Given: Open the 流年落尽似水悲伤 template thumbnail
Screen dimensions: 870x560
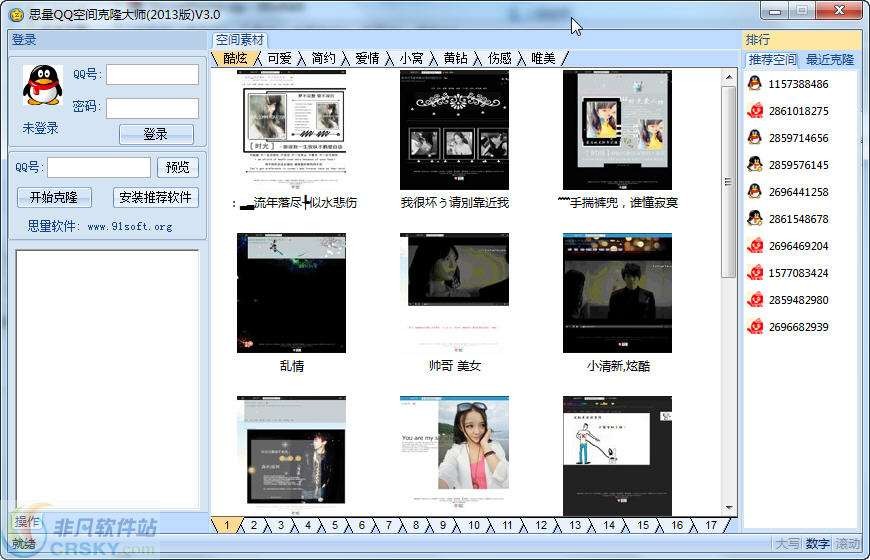Looking at the screenshot, I should pos(291,130).
